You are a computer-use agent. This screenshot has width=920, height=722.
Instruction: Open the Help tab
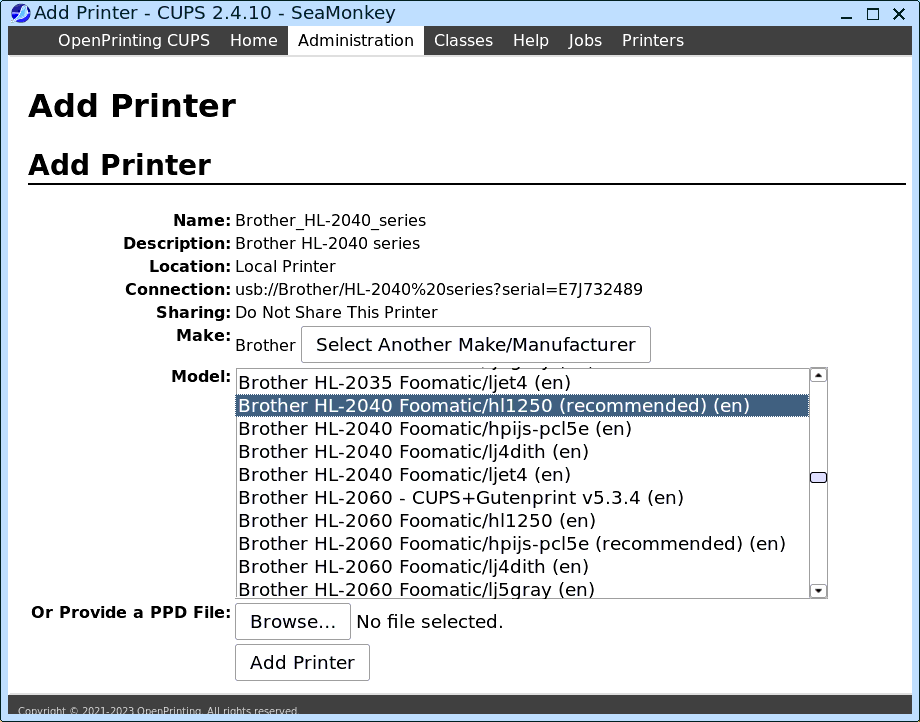[530, 40]
